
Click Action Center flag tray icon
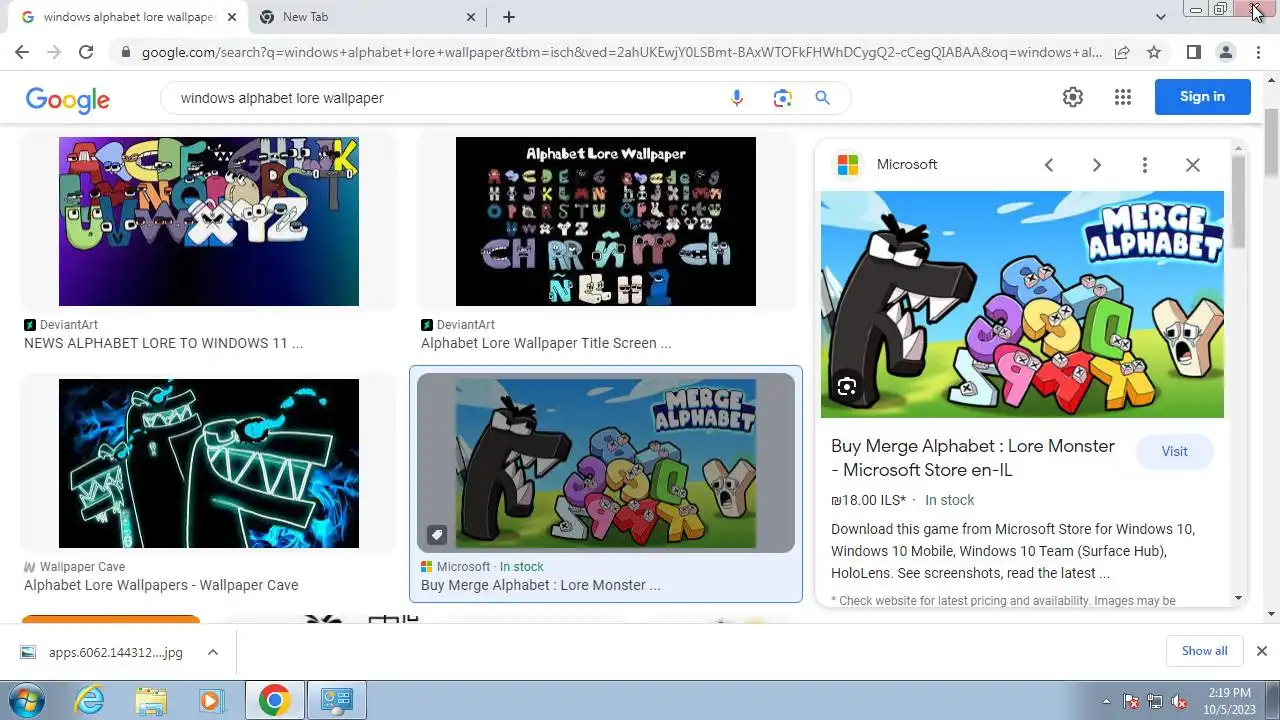point(1131,701)
